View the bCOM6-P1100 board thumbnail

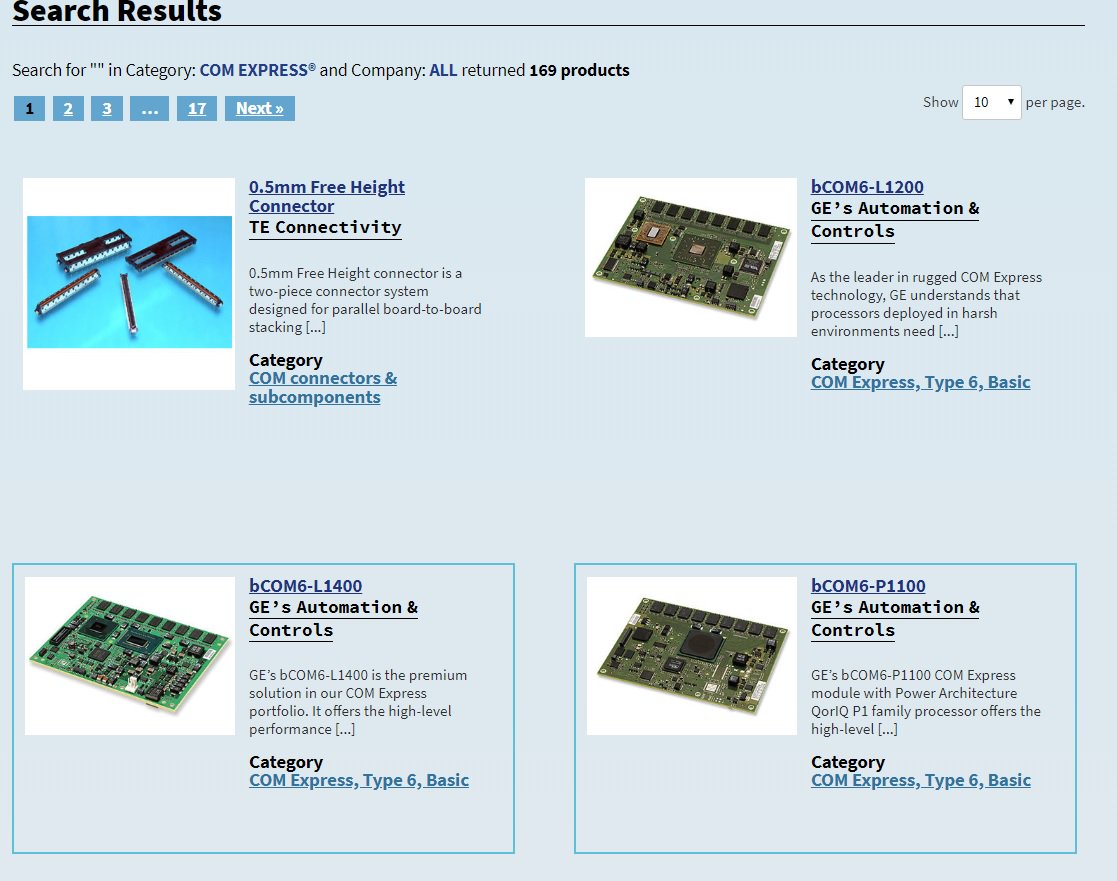point(692,656)
